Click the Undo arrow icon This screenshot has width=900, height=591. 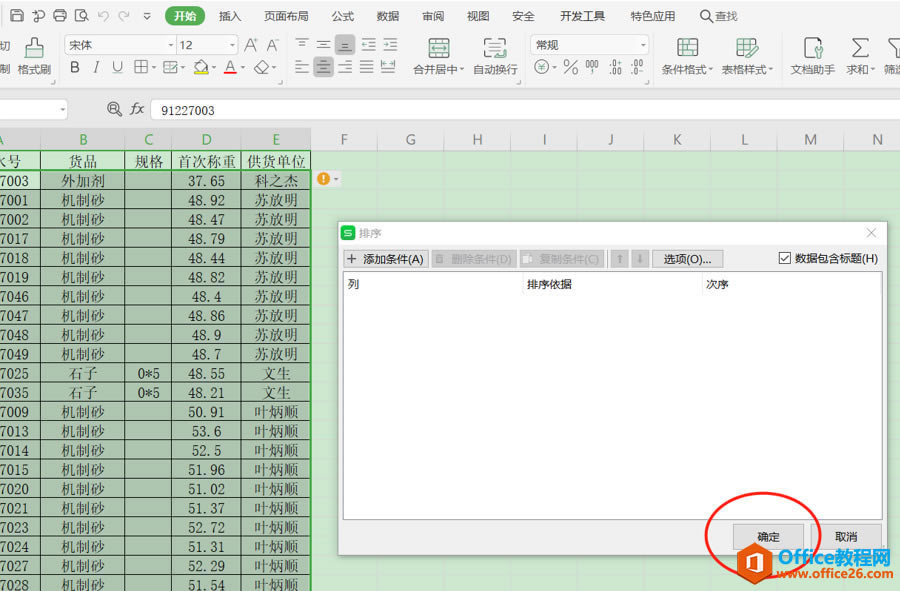103,16
